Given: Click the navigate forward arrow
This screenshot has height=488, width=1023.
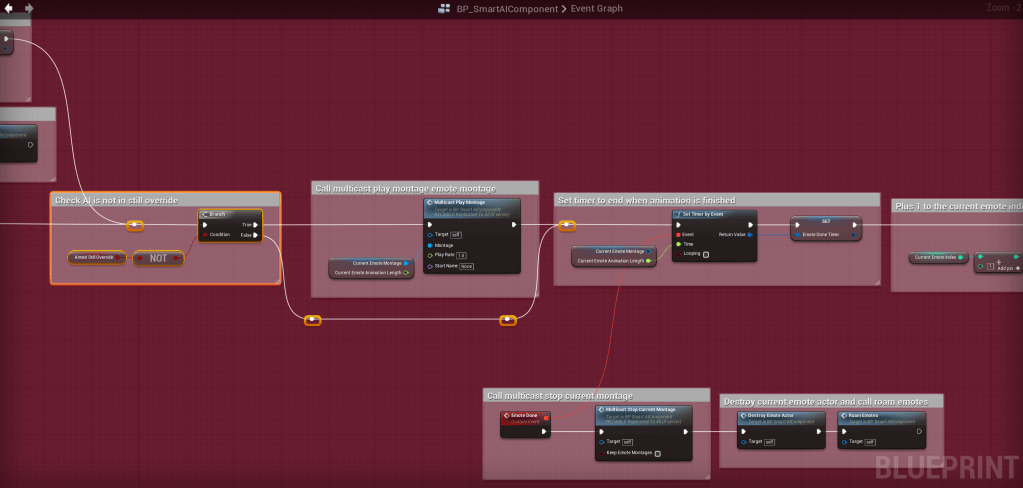Looking at the screenshot, I should point(28,8).
